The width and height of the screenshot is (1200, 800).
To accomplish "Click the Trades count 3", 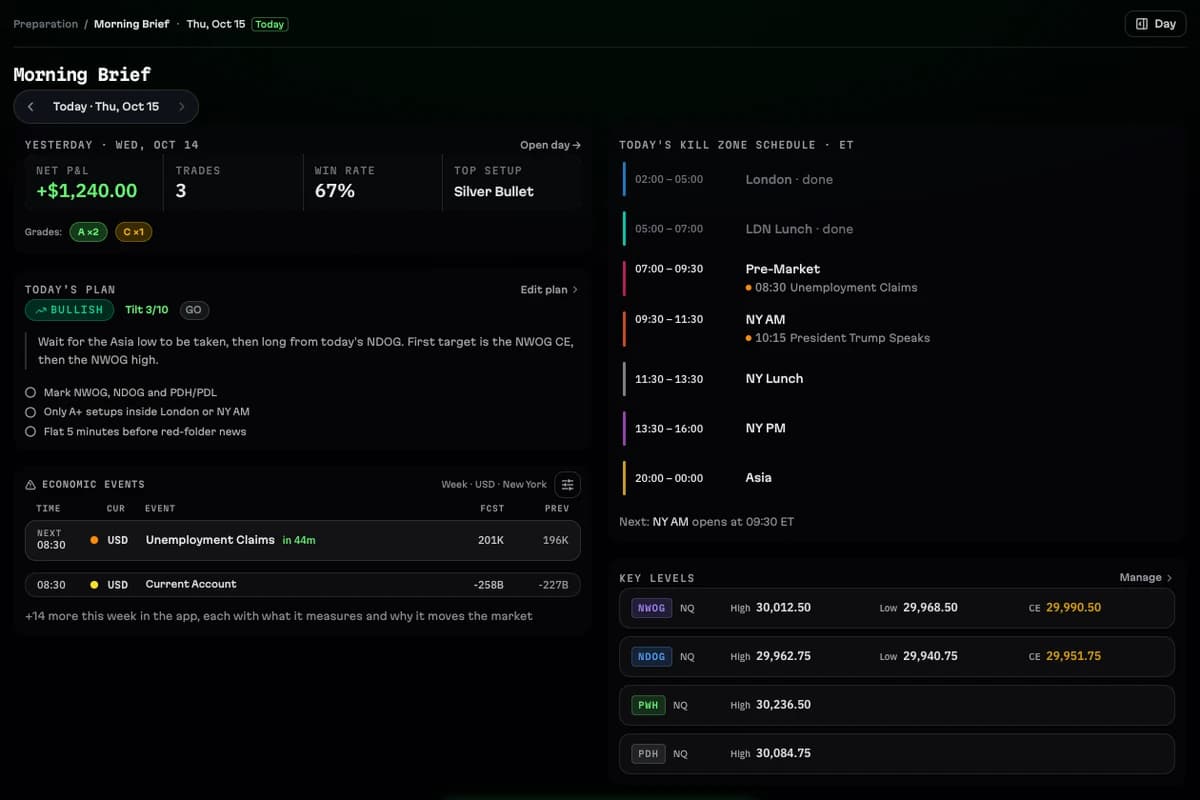I will (x=181, y=191).
